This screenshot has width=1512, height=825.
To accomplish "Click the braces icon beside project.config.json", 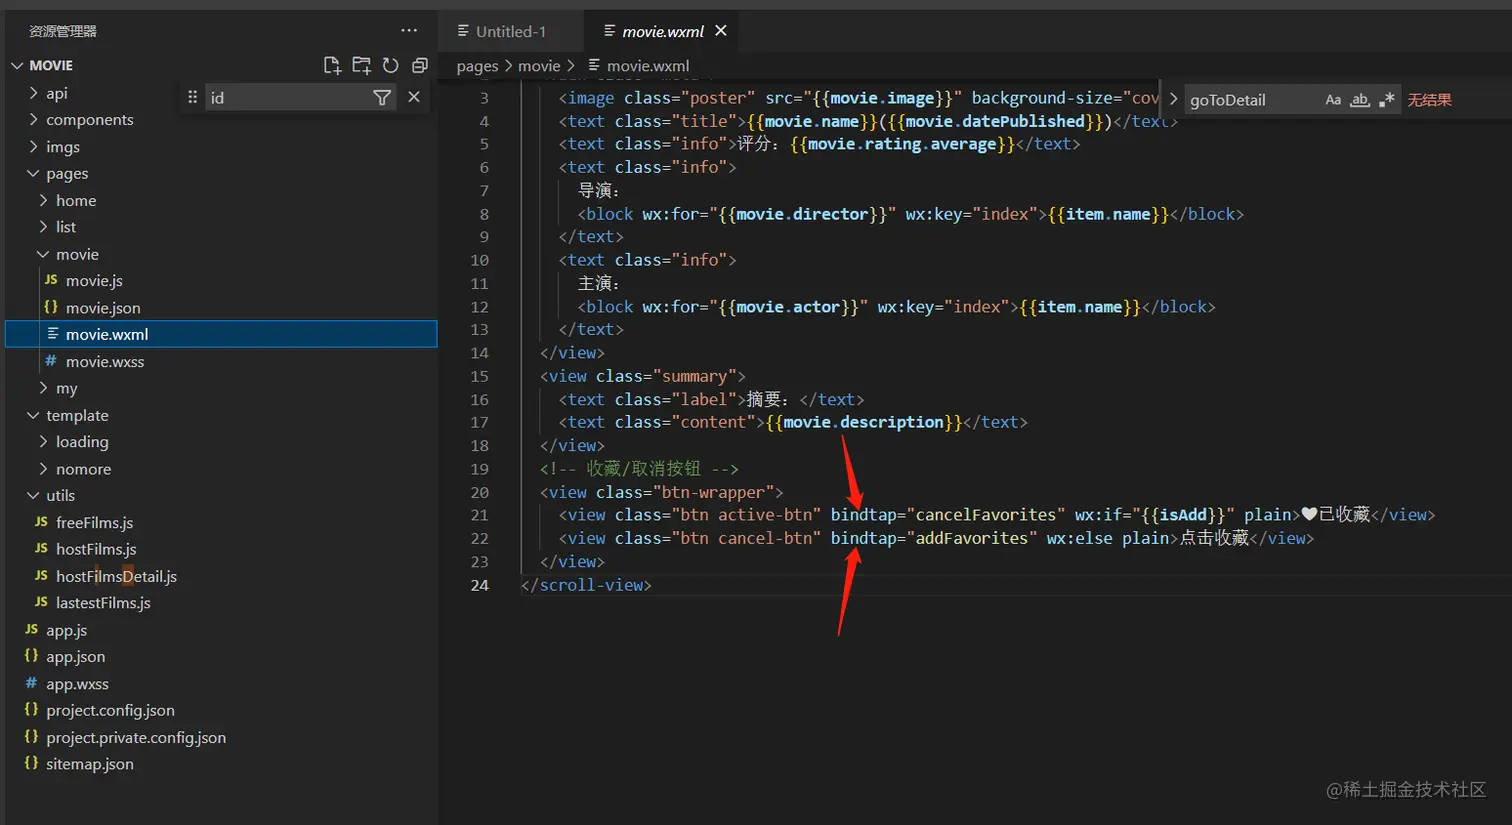I will 31,710.
